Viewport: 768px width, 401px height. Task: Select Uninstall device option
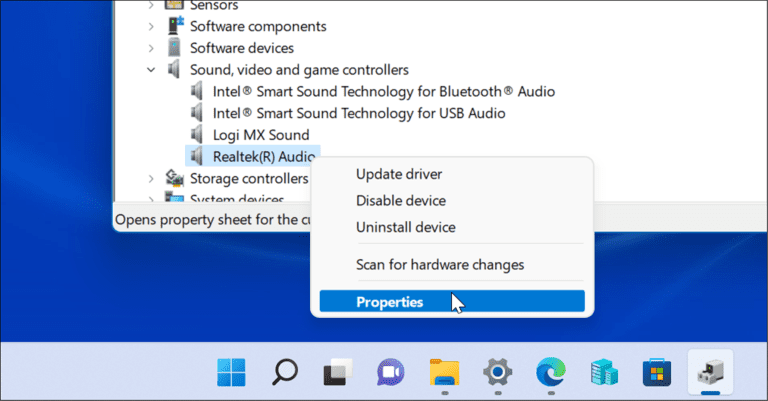coord(406,227)
